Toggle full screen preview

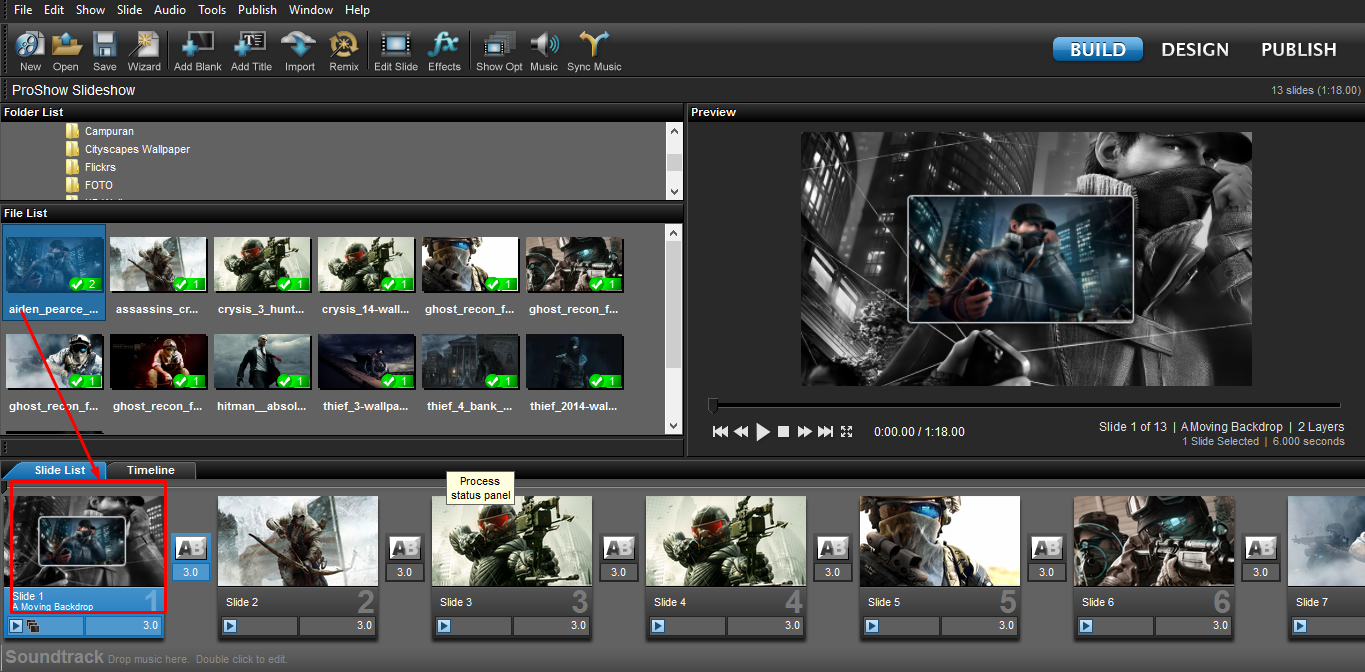[x=847, y=432]
